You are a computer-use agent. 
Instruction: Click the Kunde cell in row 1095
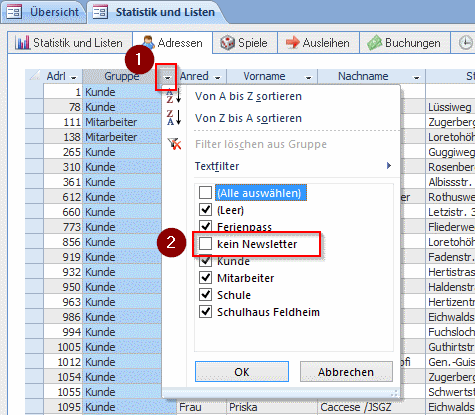point(129,407)
